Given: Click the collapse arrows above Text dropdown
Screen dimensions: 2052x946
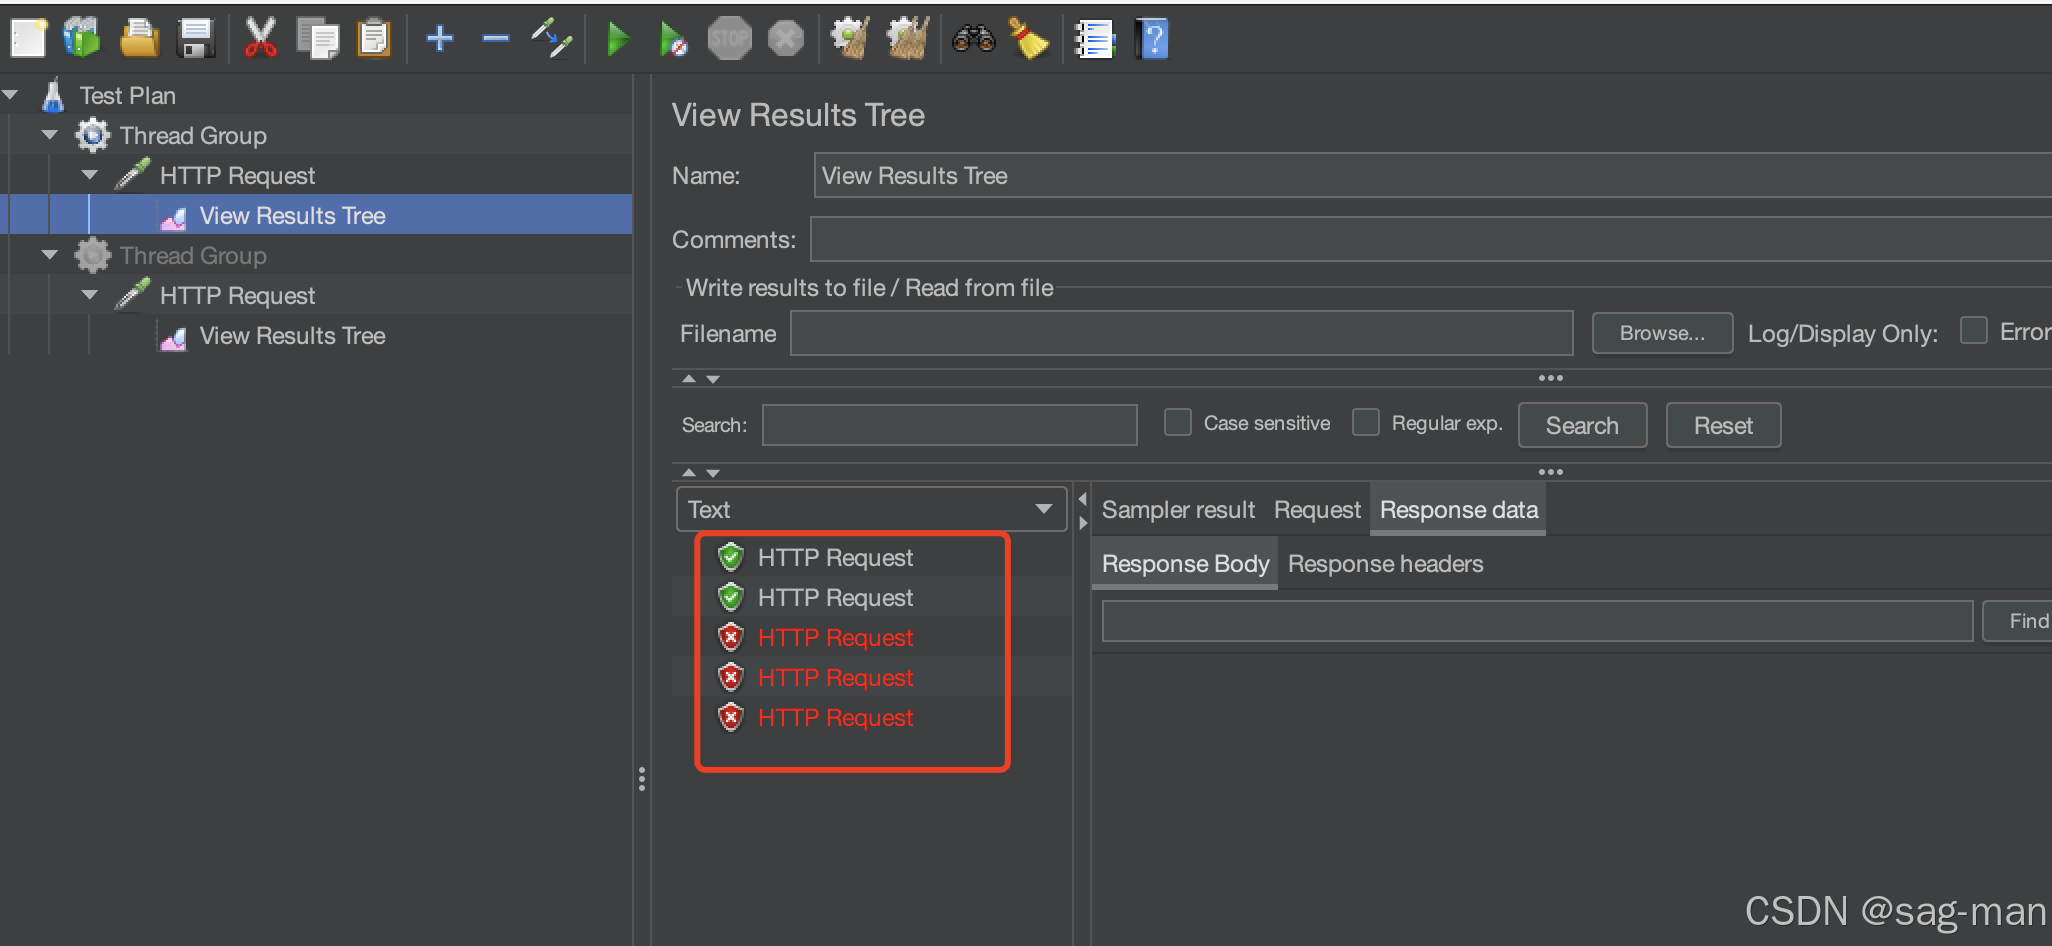Looking at the screenshot, I should pos(700,472).
